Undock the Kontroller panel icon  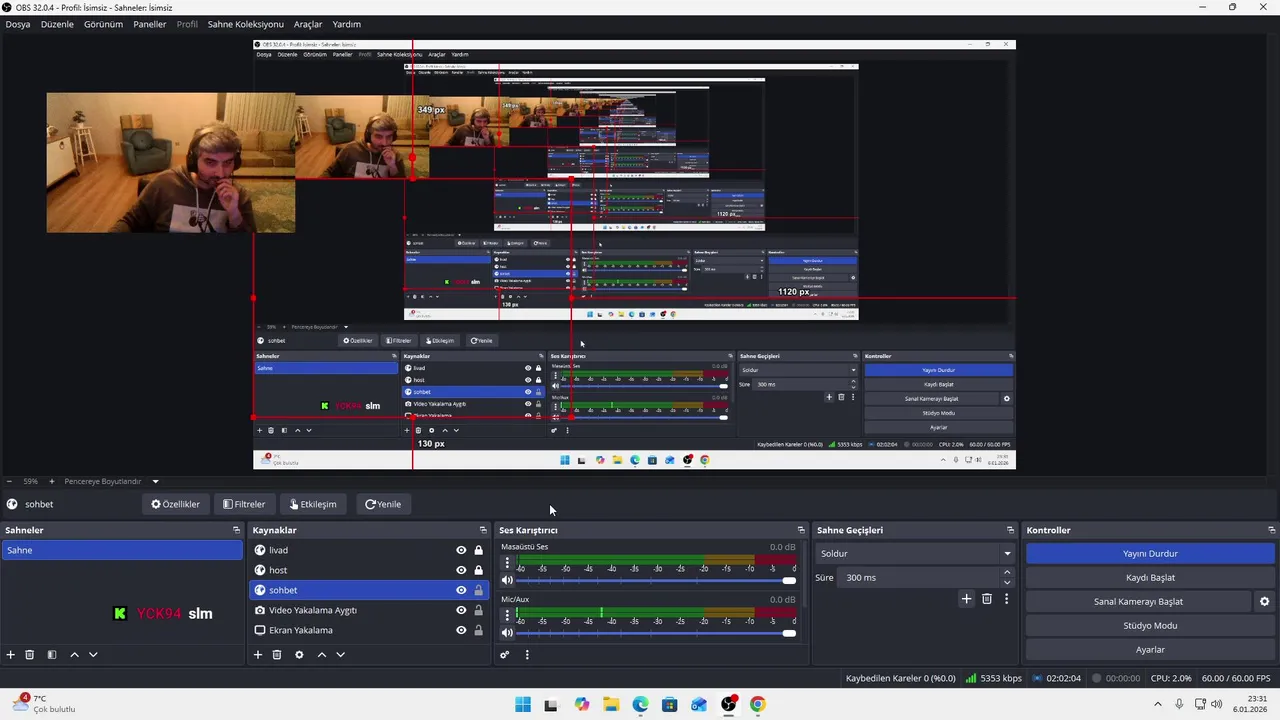(1272, 530)
